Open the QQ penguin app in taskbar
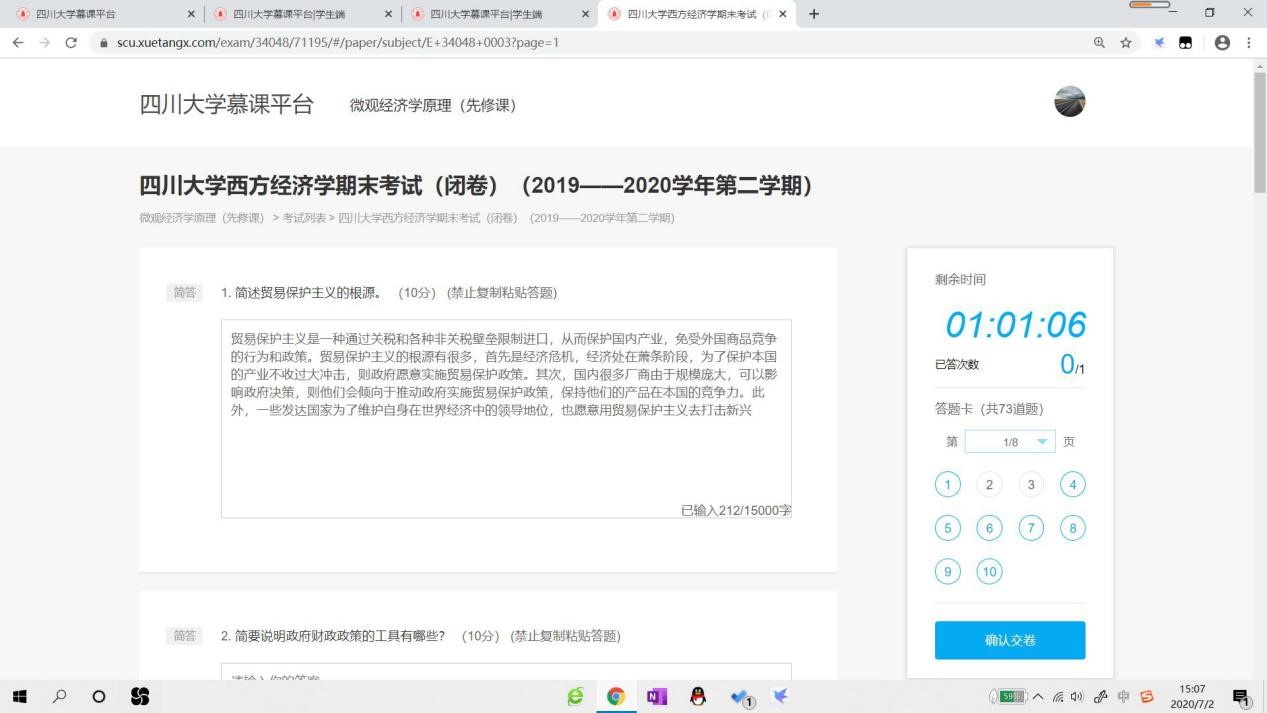The height and width of the screenshot is (713, 1267). point(698,697)
